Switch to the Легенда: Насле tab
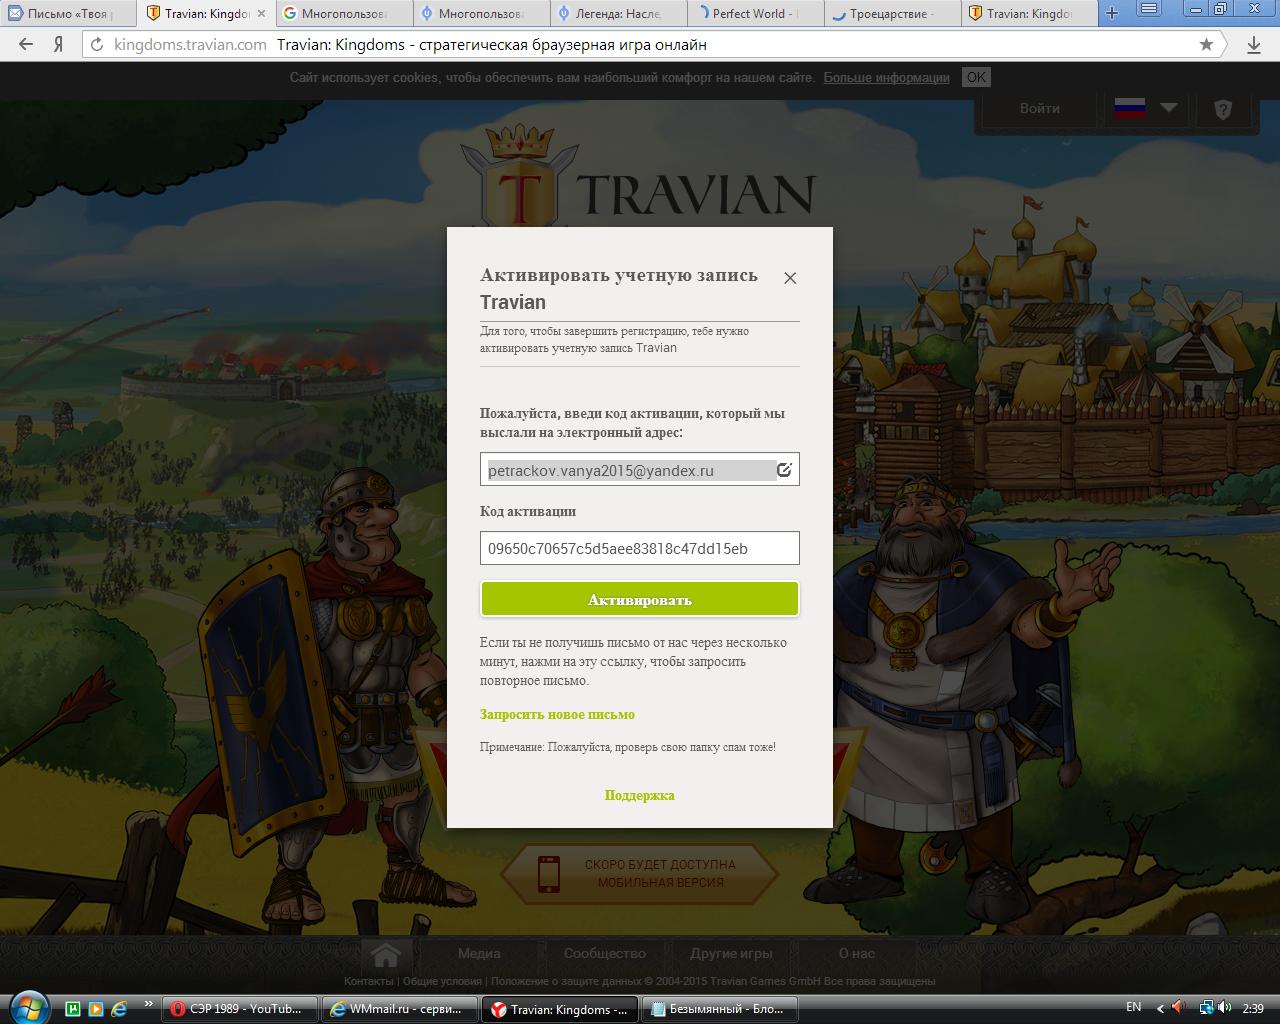Image resolution: width=1280 pixels, height=1024 pixels. coord(618,13)
